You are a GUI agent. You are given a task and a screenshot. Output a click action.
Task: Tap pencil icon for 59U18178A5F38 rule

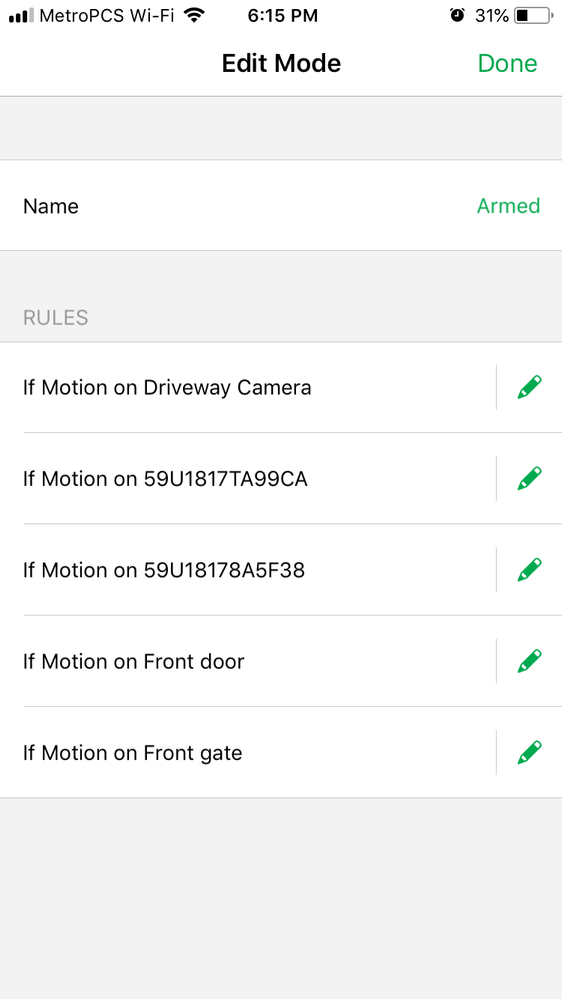pos(530,570)
